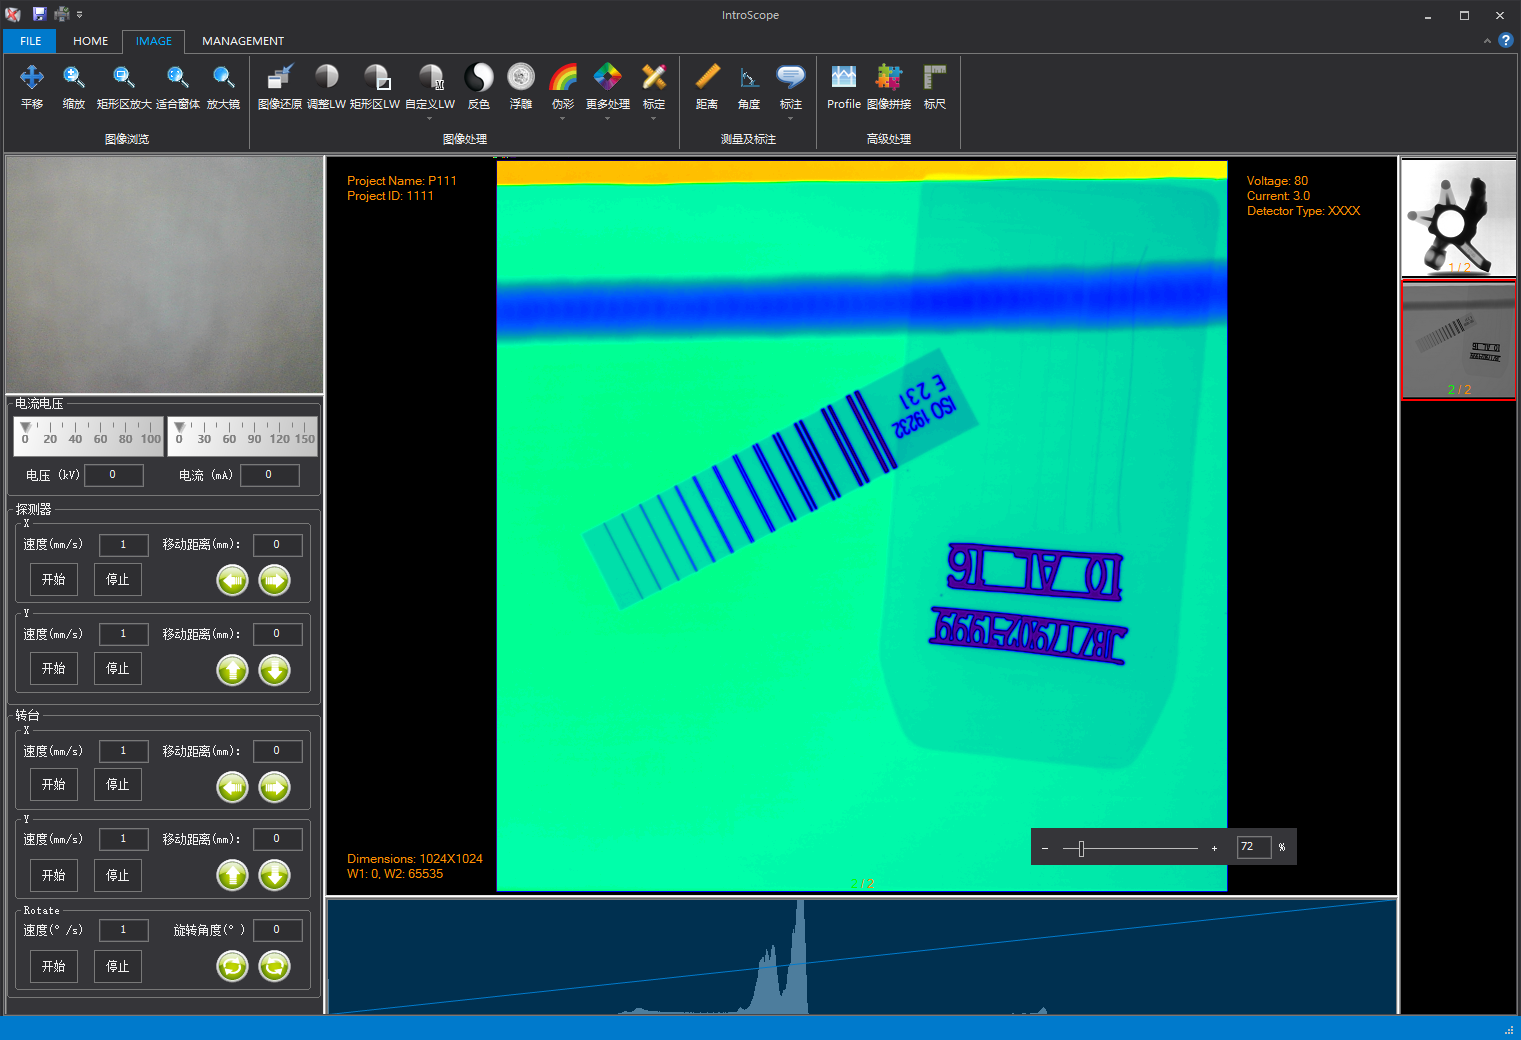Click detector Y move-up arrow button

click(x=233, y=670)
